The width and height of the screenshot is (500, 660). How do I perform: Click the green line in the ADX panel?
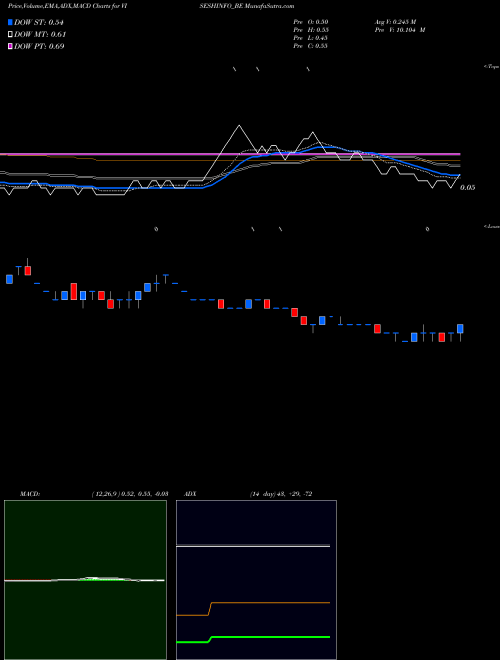point(253,639)
